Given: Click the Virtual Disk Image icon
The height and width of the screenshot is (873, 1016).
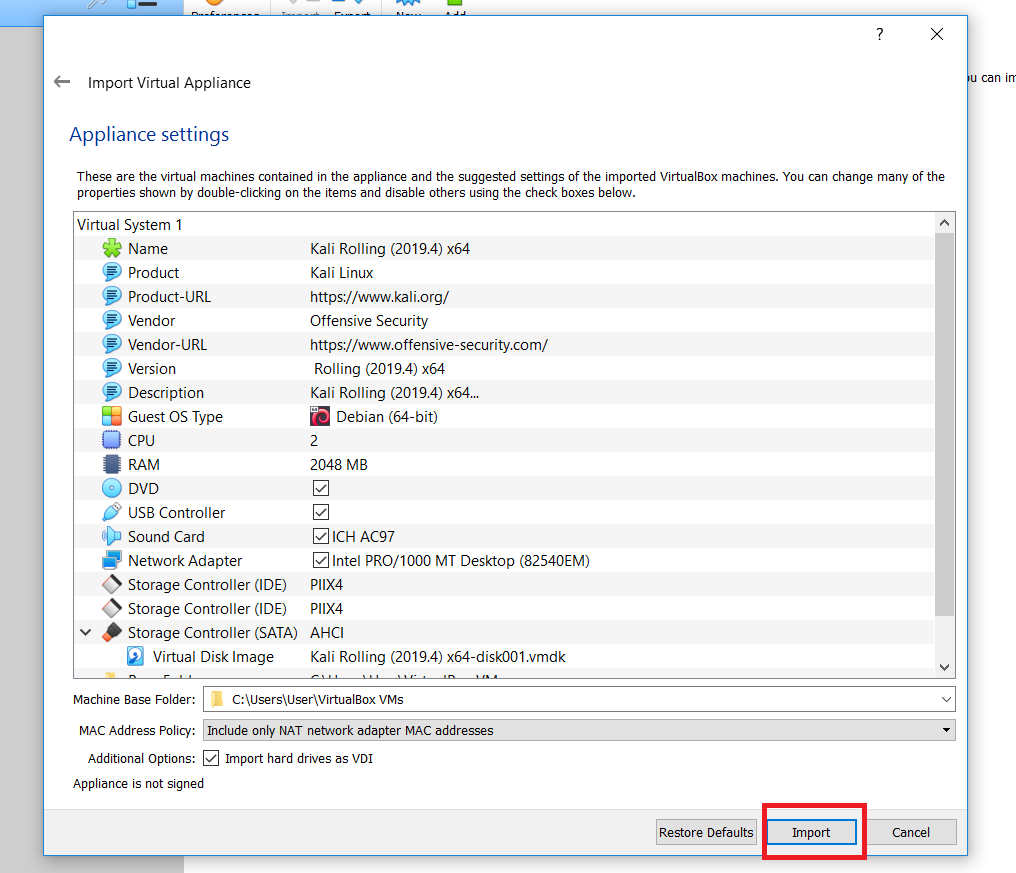Looking at the screenshot, I should pos(136,657).
